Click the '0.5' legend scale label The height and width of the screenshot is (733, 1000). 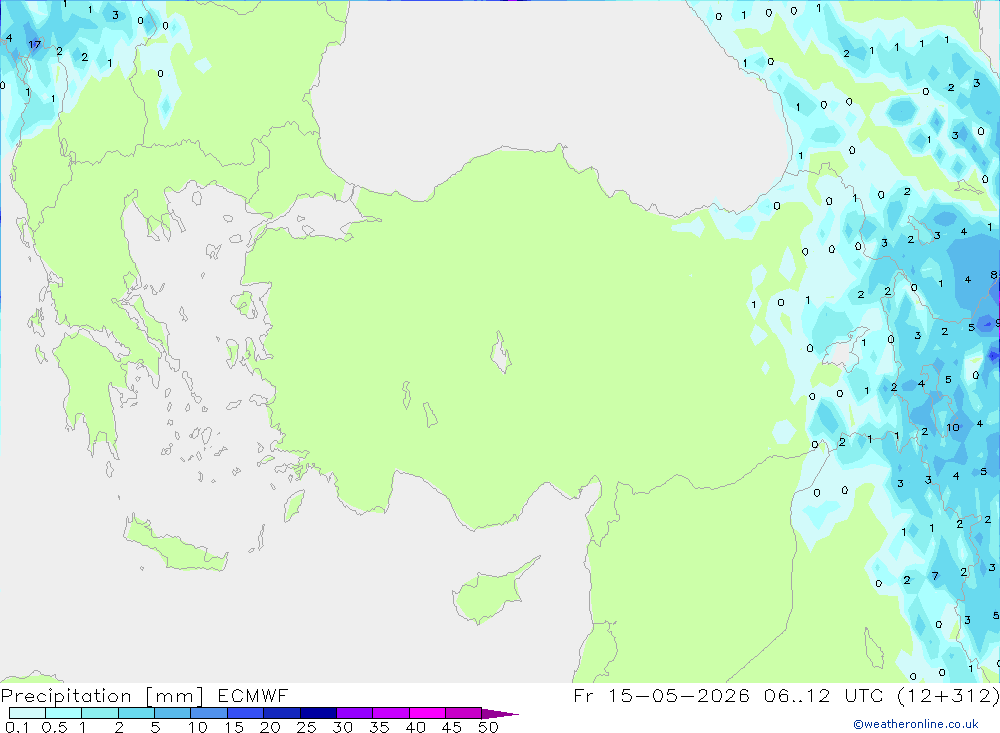tap(54, 727)
